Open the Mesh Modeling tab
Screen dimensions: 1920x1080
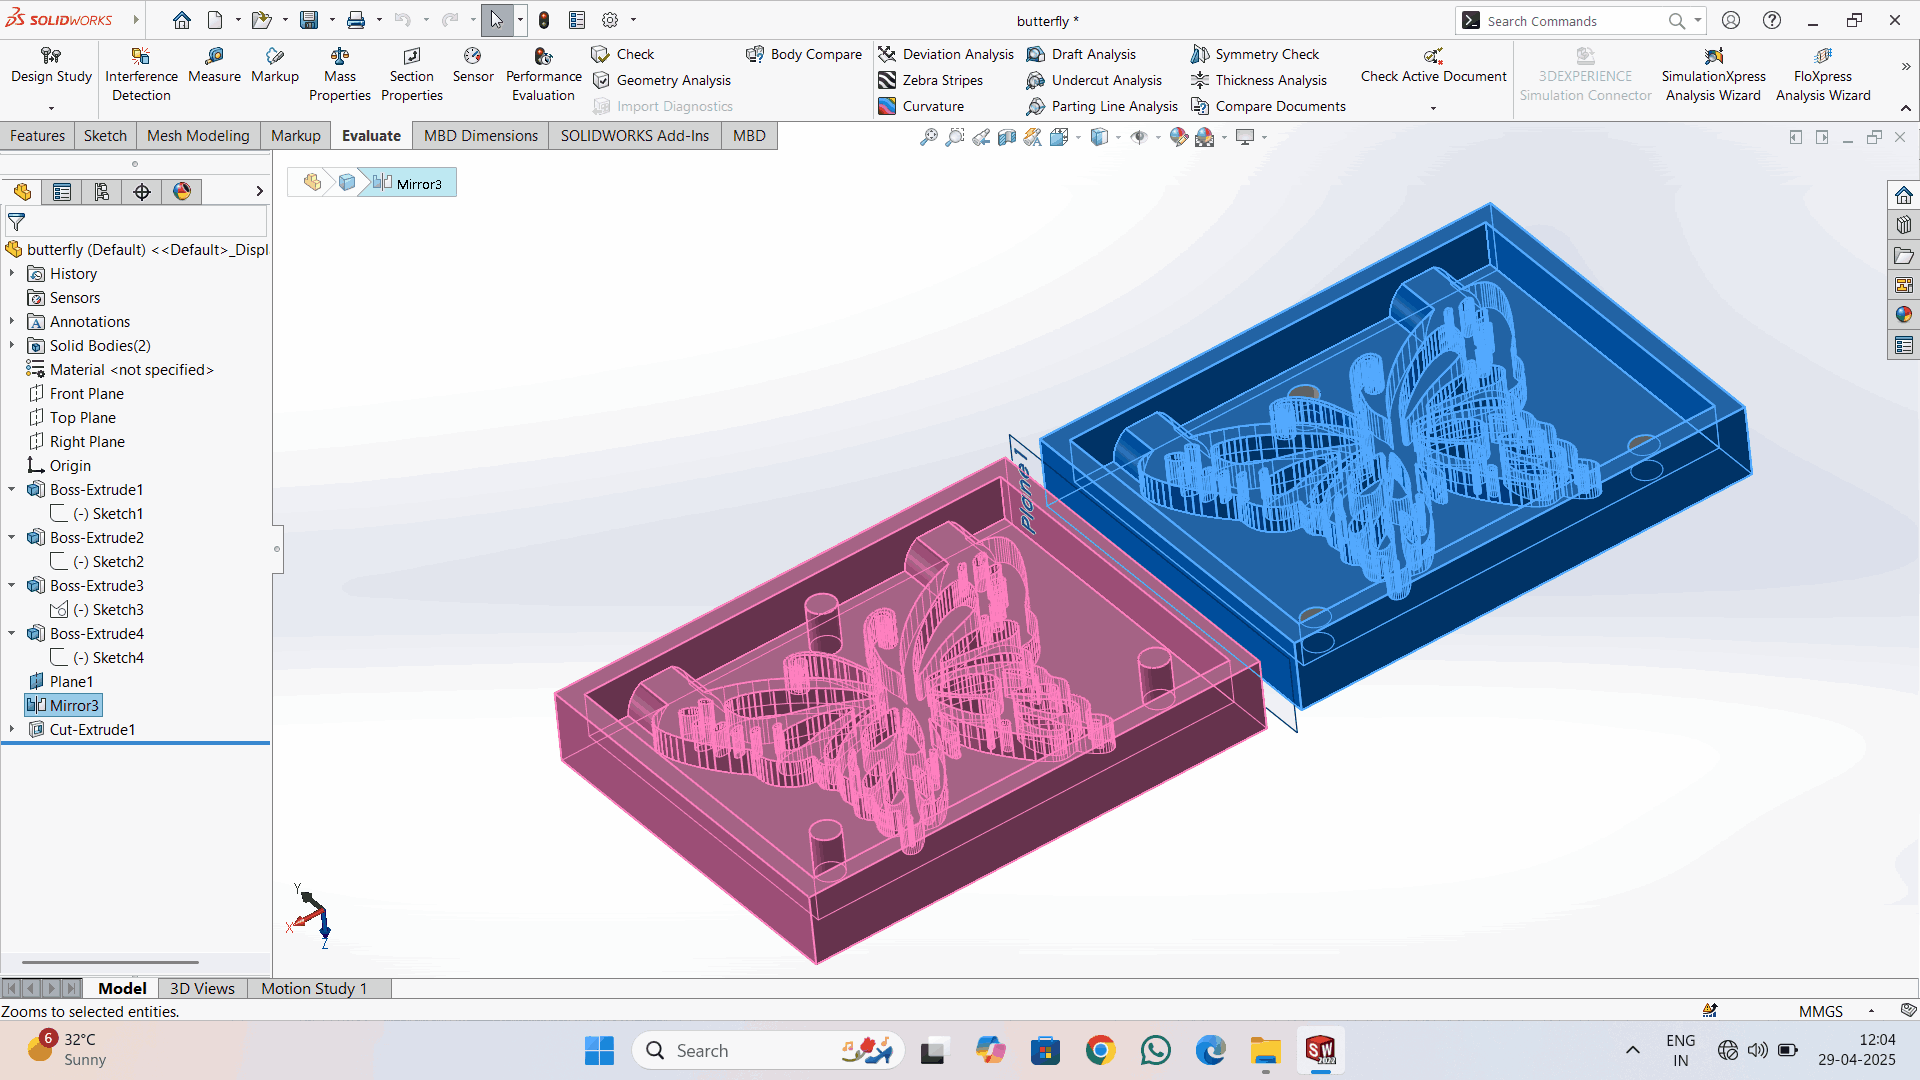(198, 136)
